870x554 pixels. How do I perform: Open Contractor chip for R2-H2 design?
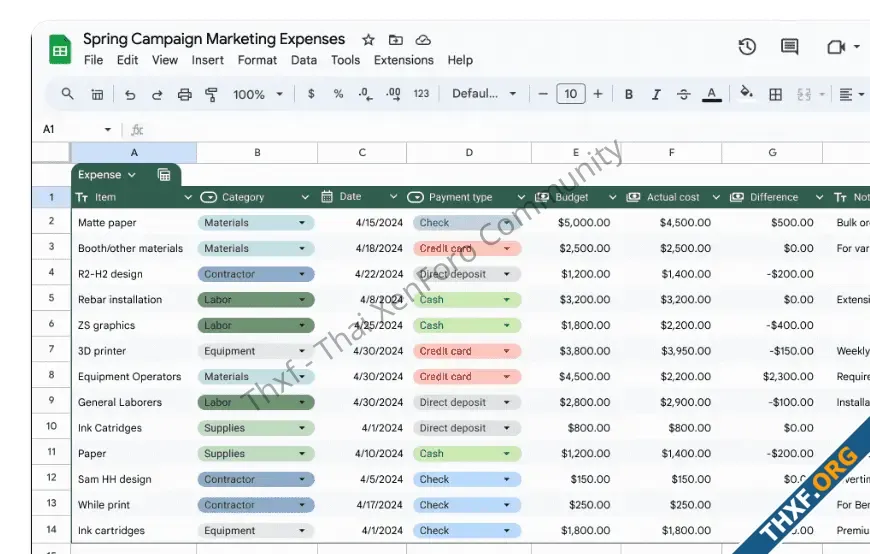[x=256, y=274]
